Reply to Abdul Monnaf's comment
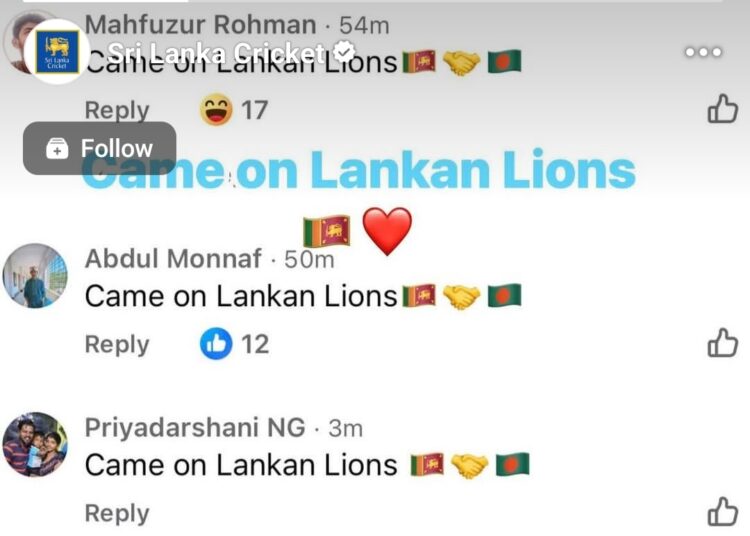 tap(117, 345)
